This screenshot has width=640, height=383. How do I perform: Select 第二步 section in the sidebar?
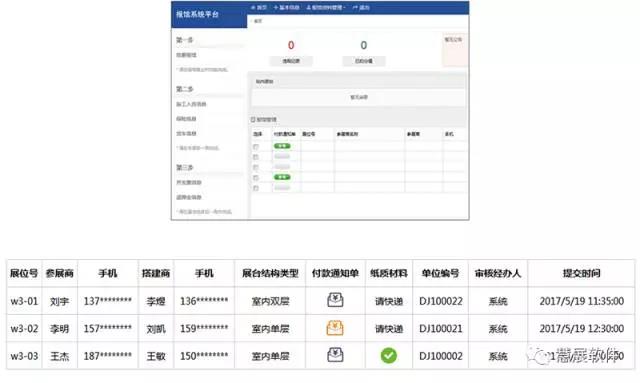point(184,89)
